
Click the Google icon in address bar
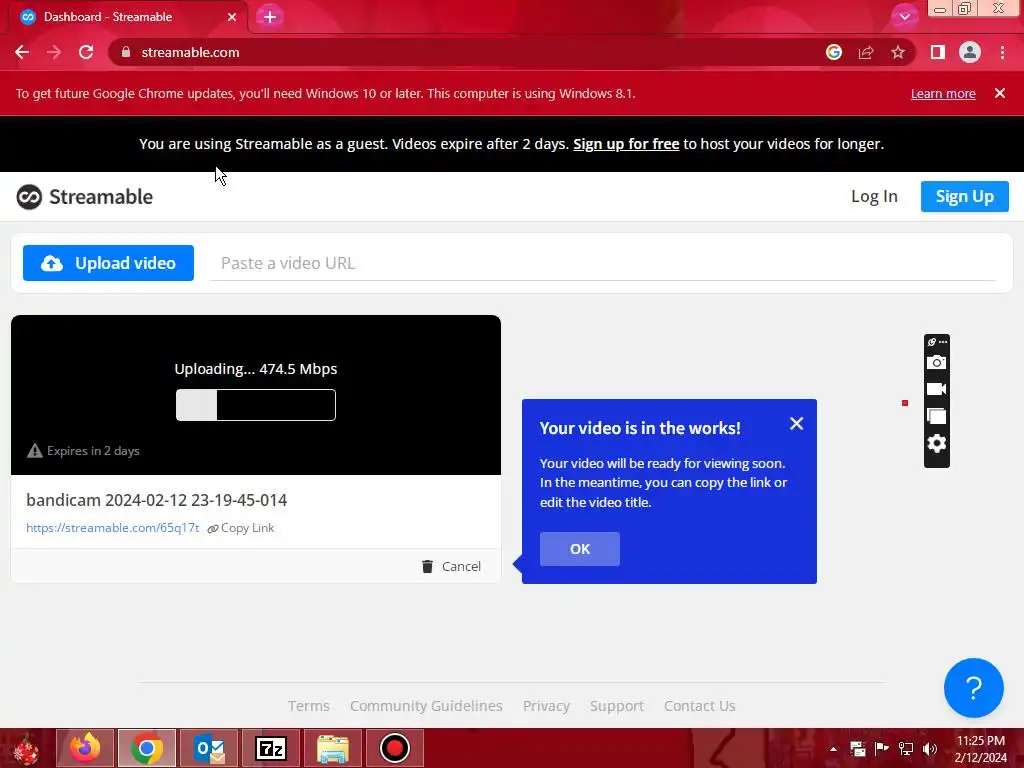click(x=834, y=52)
